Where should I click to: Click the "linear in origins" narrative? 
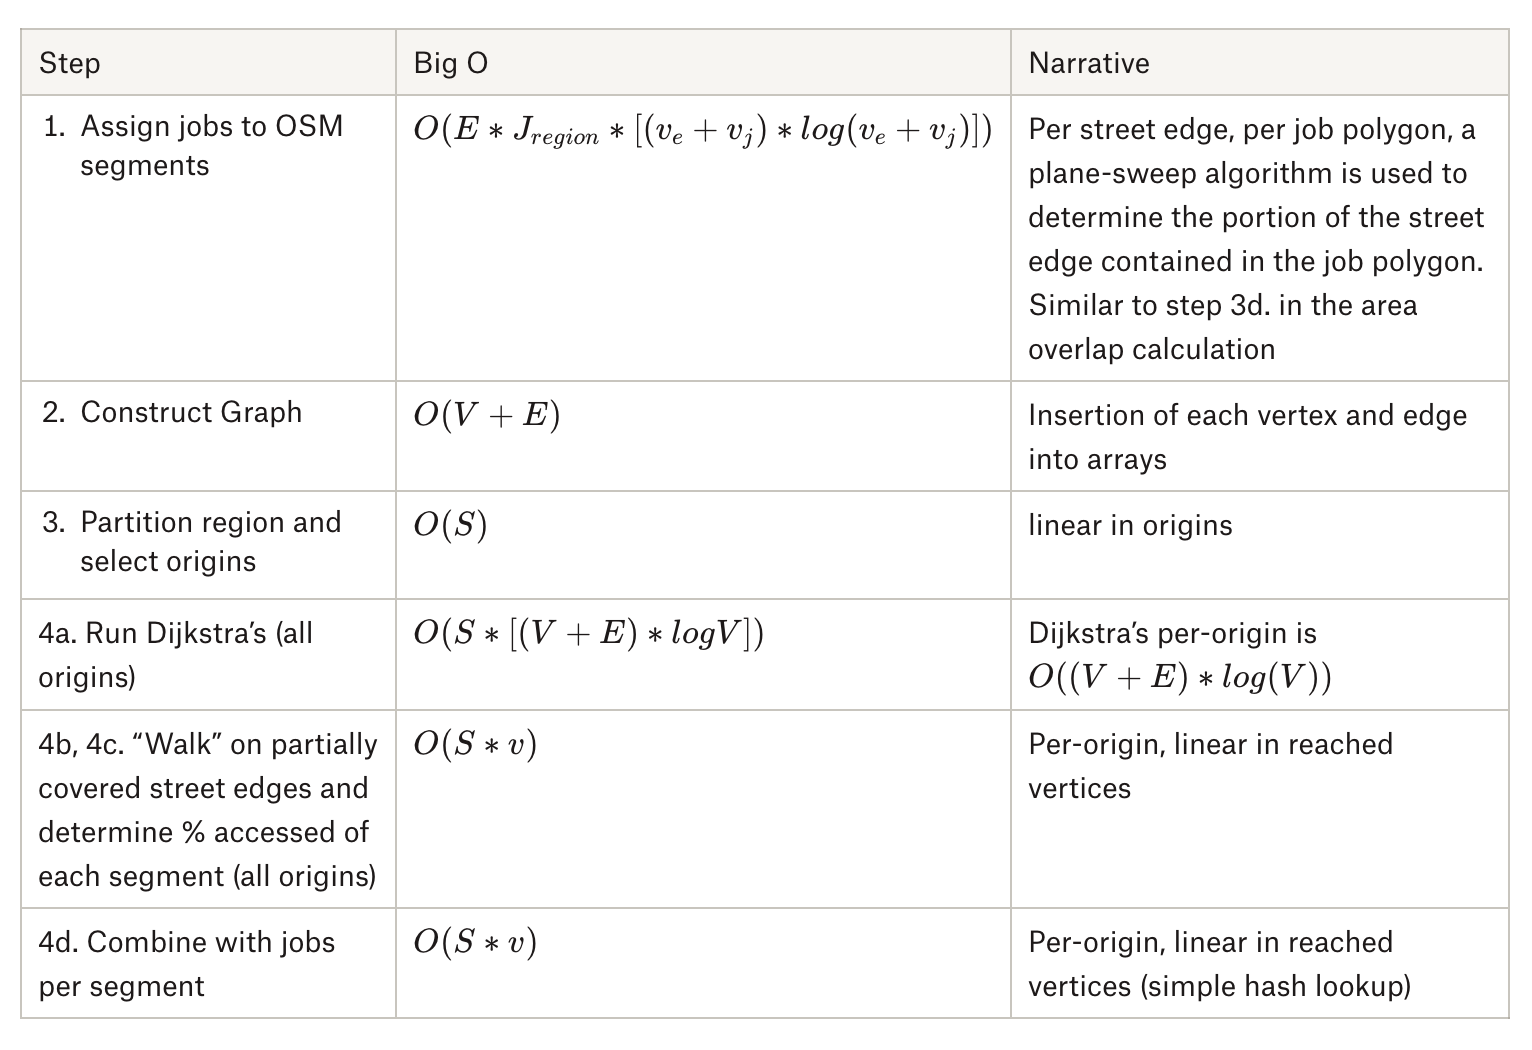point(1130,525)
